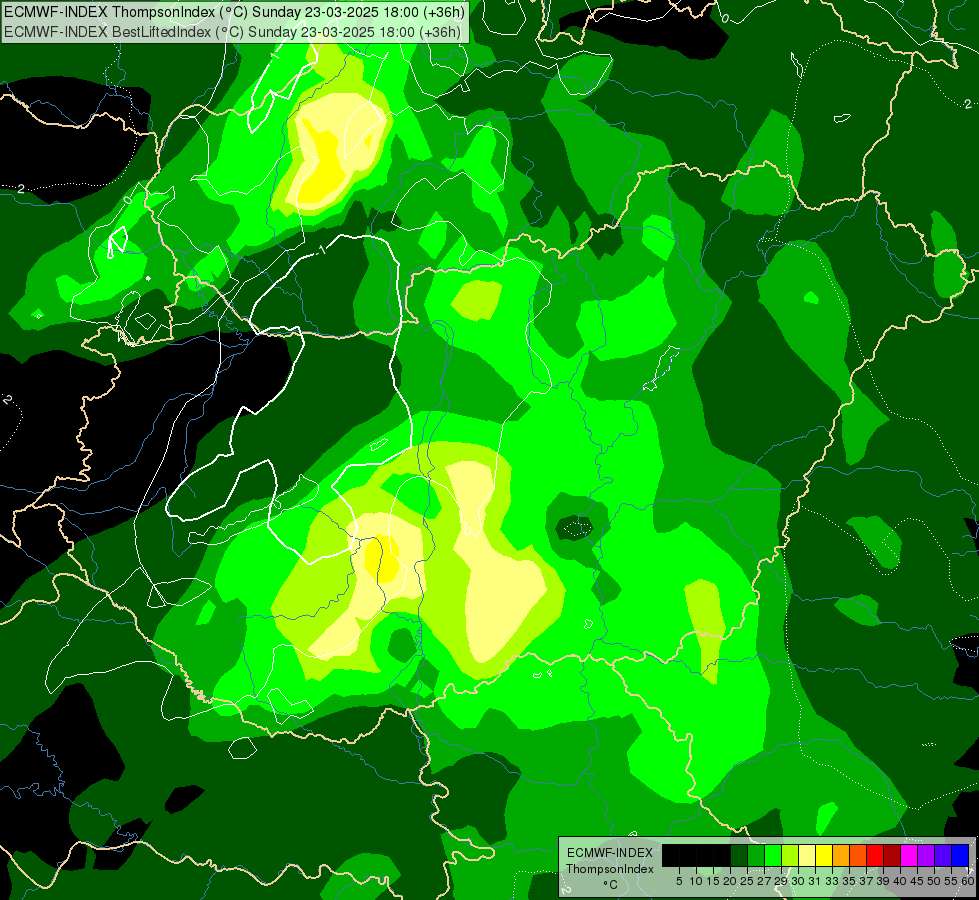
Task: Click the legend tick label 39
Action: [x=883, y=881]
